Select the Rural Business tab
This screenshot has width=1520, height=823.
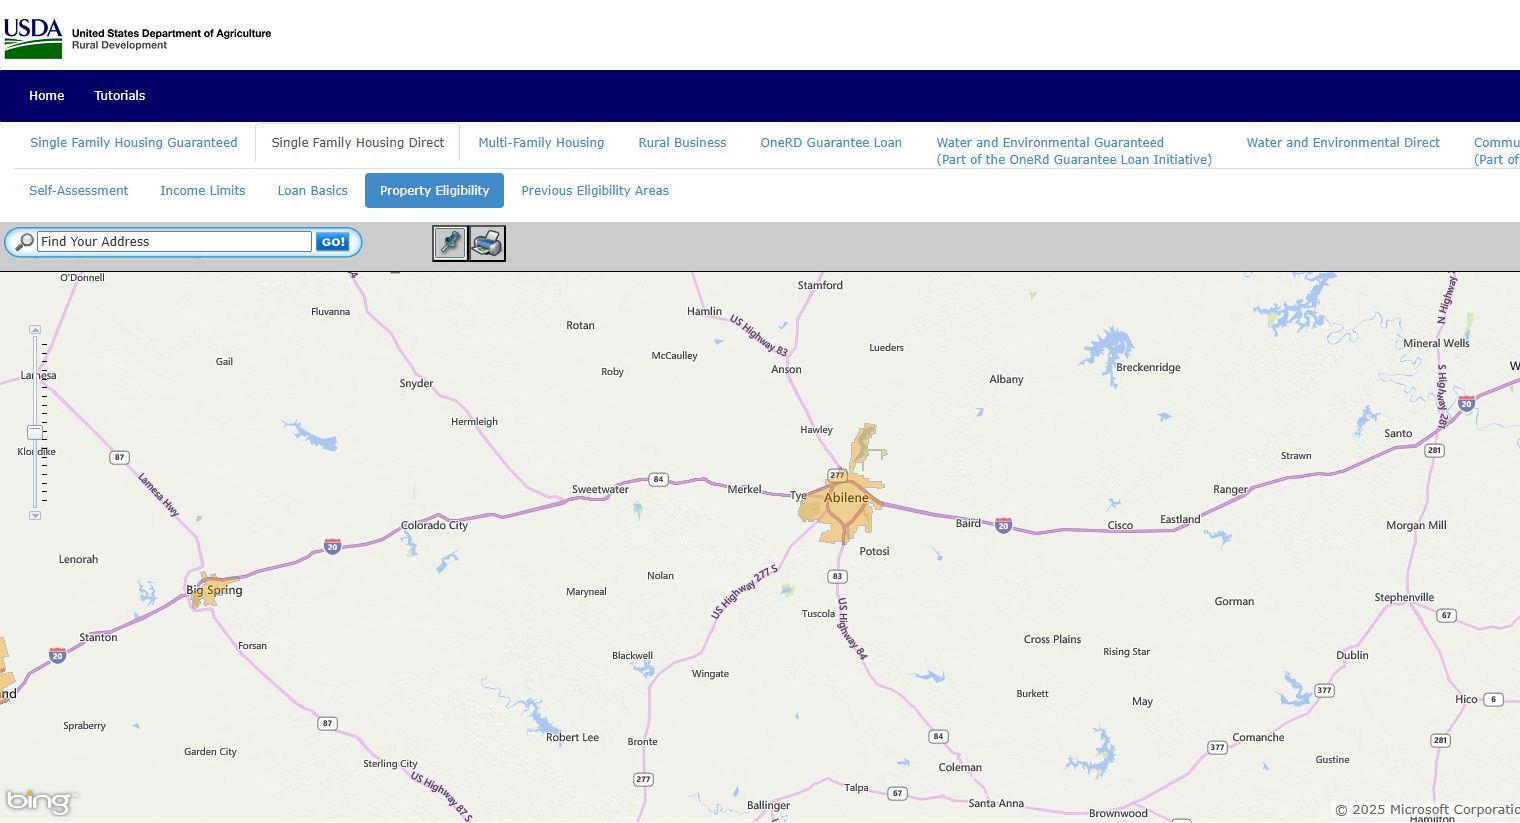click(682, 142)
